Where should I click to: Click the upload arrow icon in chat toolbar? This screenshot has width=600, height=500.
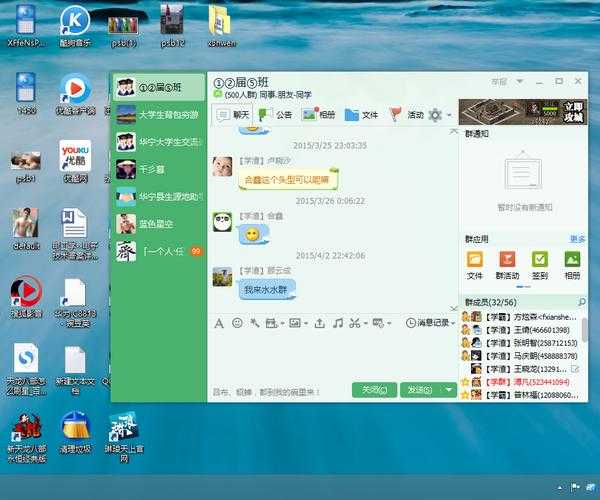pyautogui.click(x=320, y=323)
